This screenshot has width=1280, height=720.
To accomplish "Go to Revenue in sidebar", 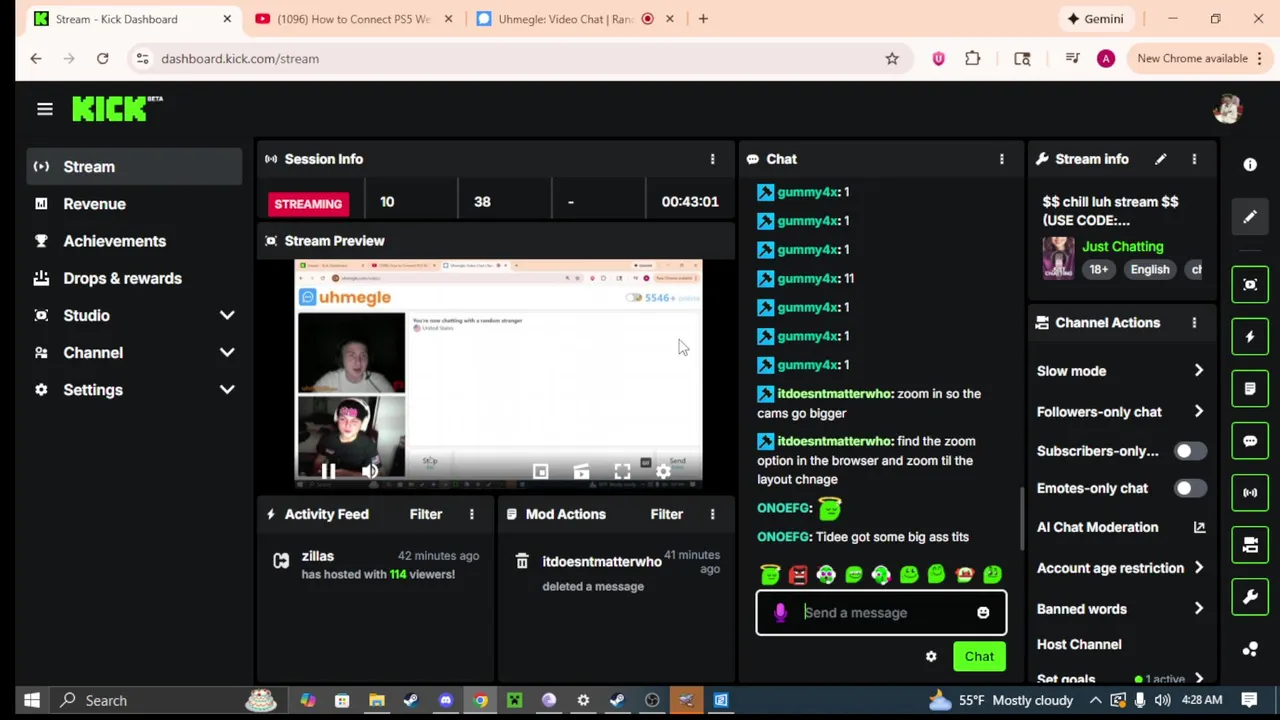I will click(134, 204).
